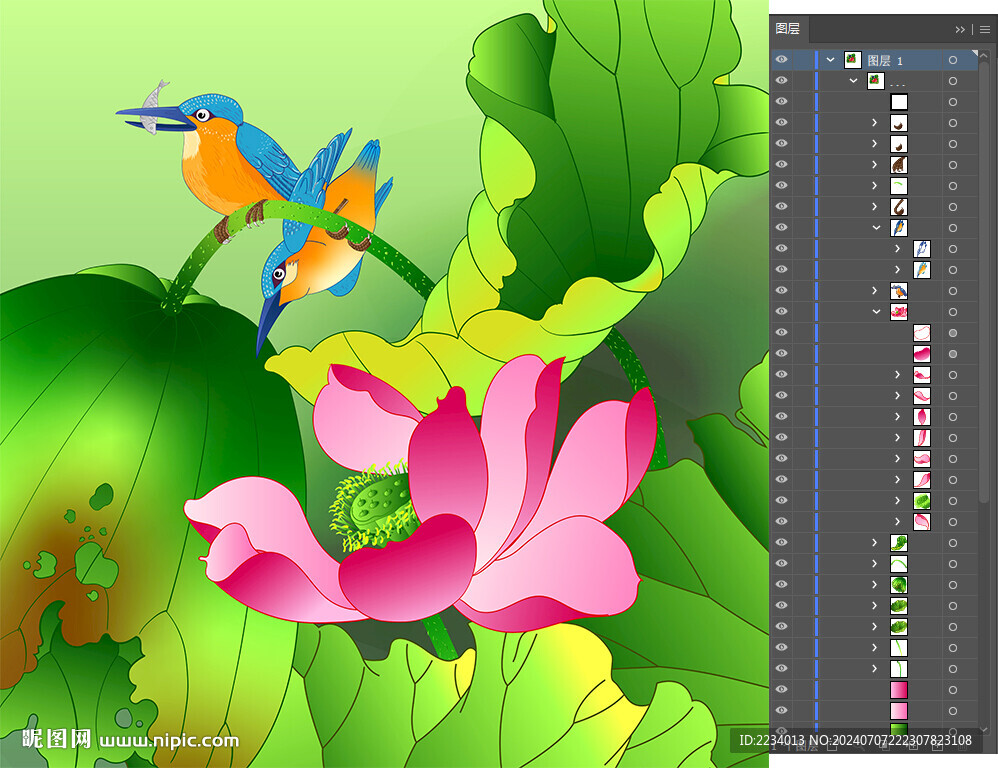Expand the brown claws cluster group
The width and height of the screenshot is (998, 768).
click(875, 165)
